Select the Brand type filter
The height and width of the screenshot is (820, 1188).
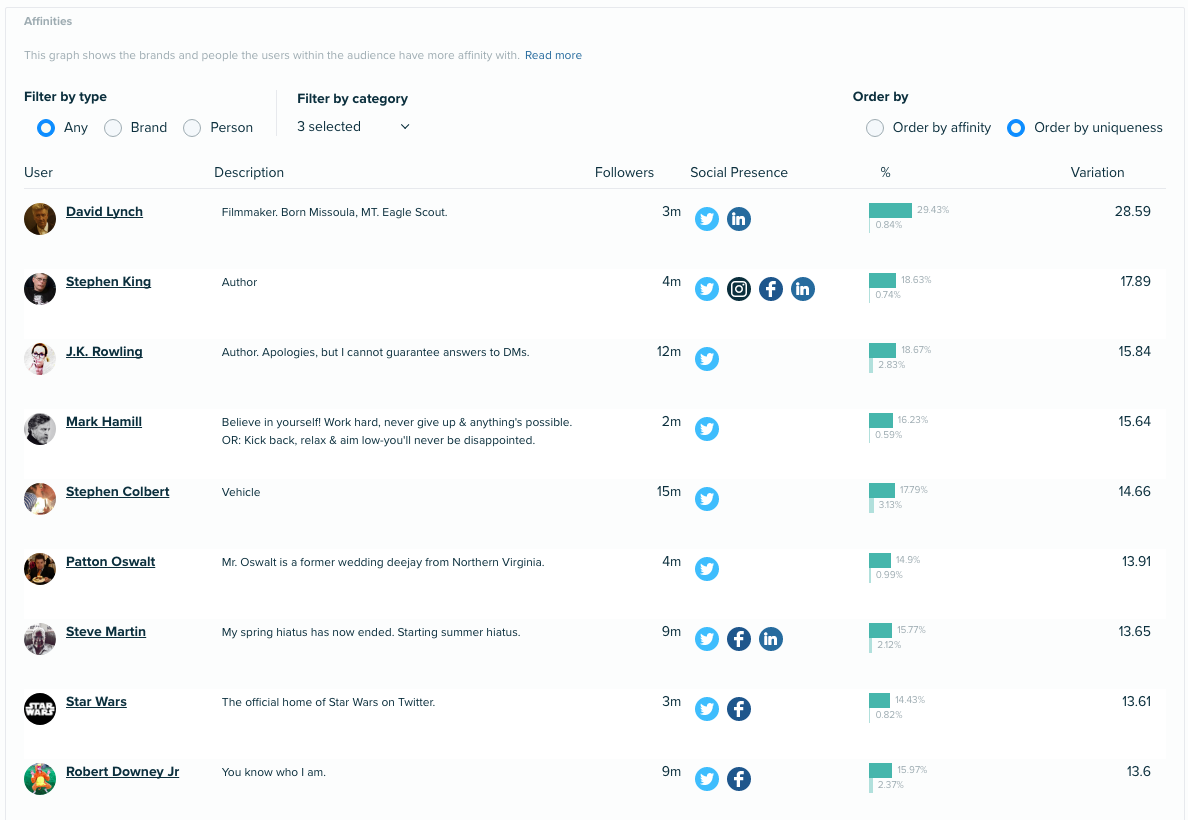113,128
